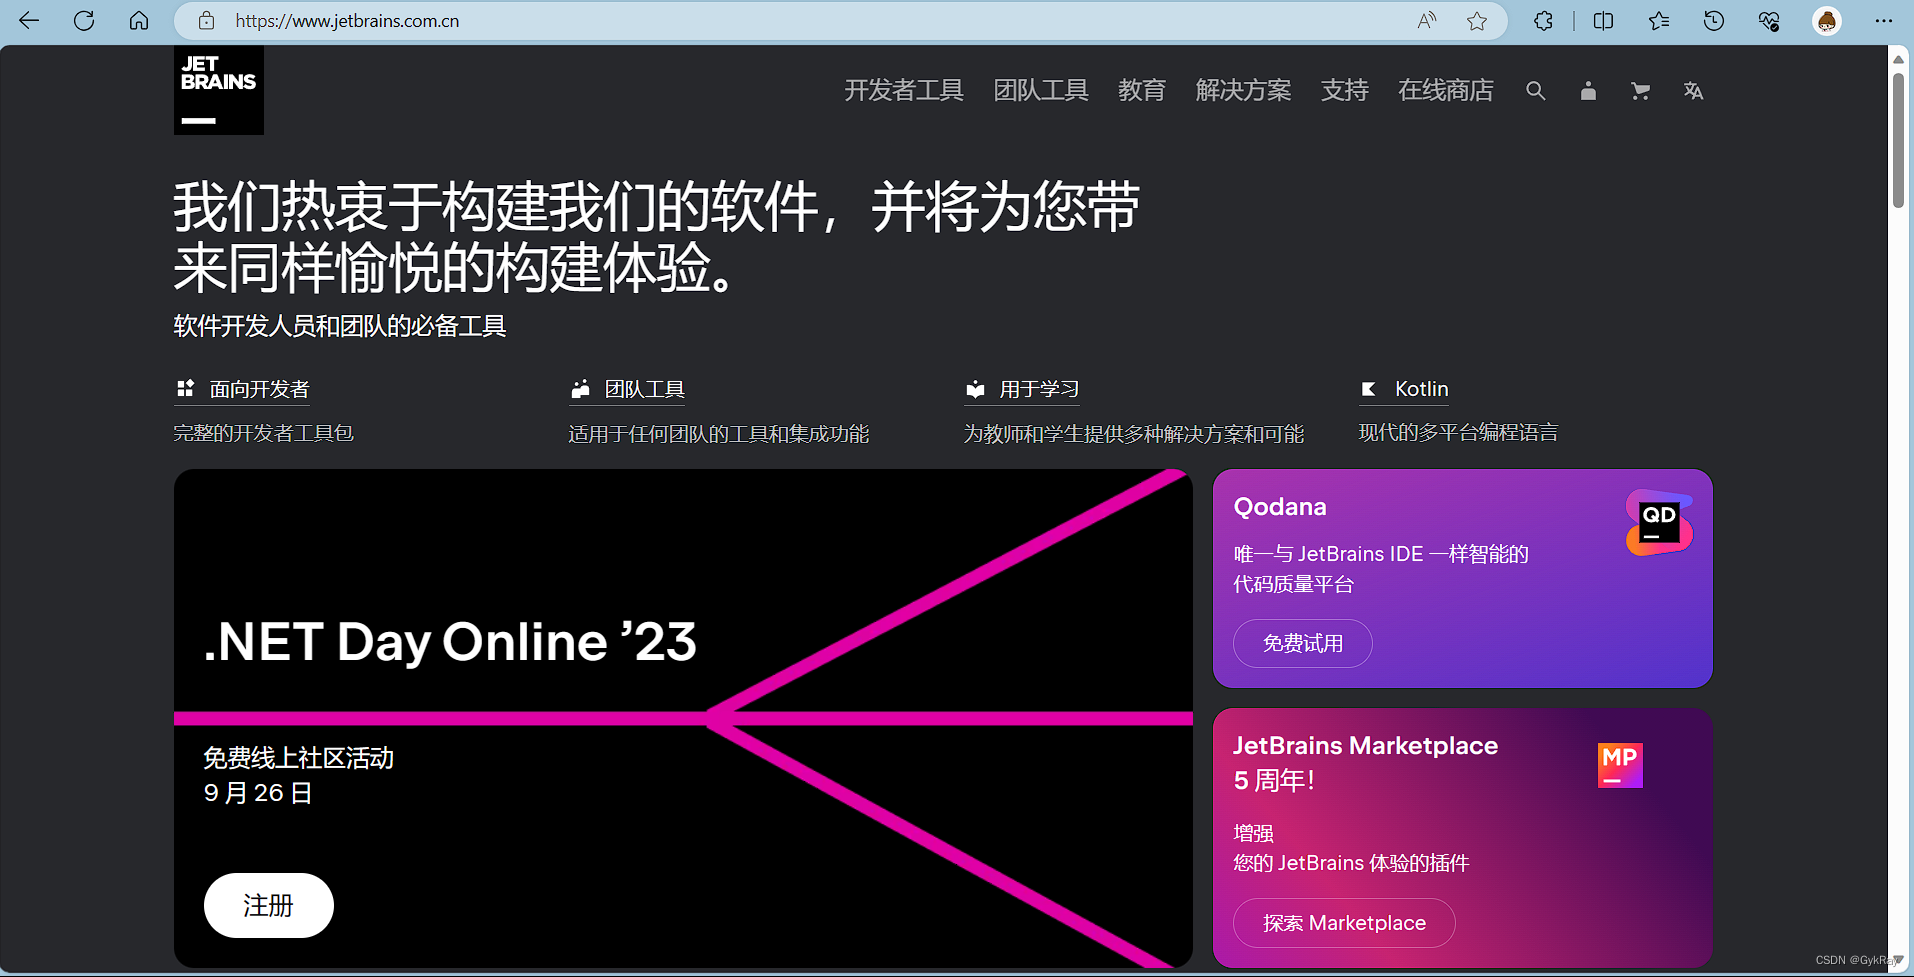Open JetBrains account user icon

[1588, 91]
